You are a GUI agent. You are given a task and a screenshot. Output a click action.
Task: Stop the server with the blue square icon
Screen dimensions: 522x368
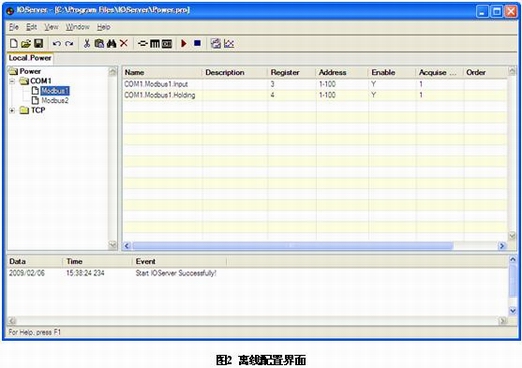[197, 43]
